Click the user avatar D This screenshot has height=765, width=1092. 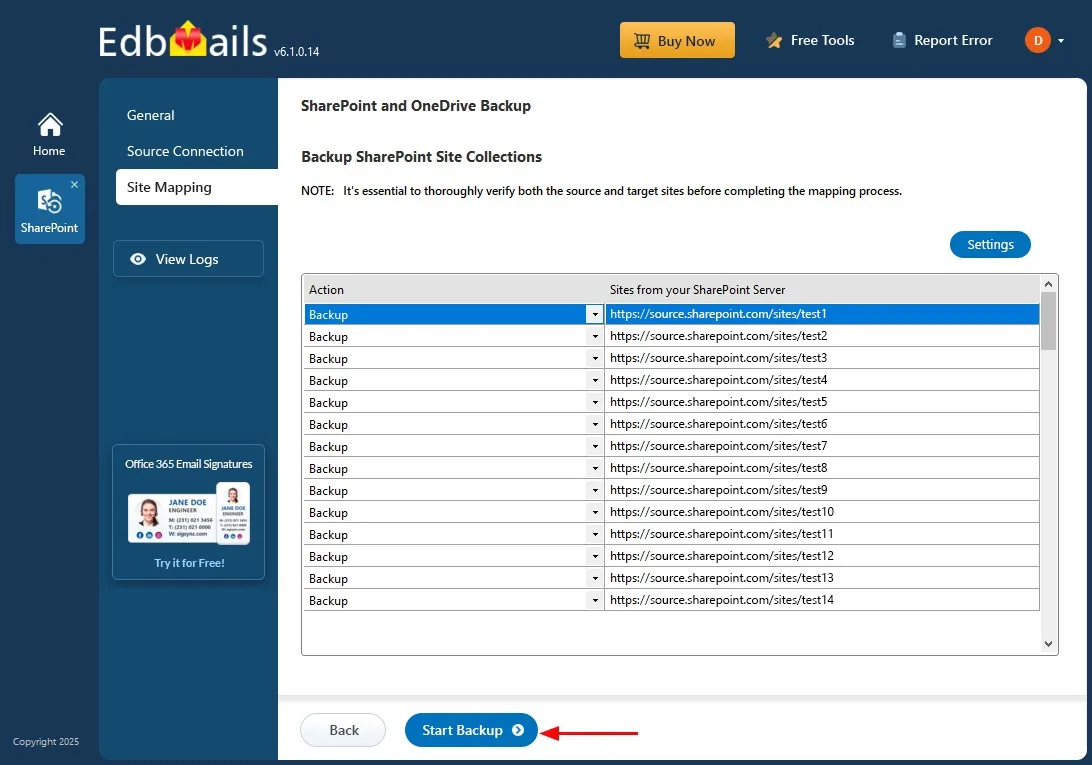(x=1038, y=40)
